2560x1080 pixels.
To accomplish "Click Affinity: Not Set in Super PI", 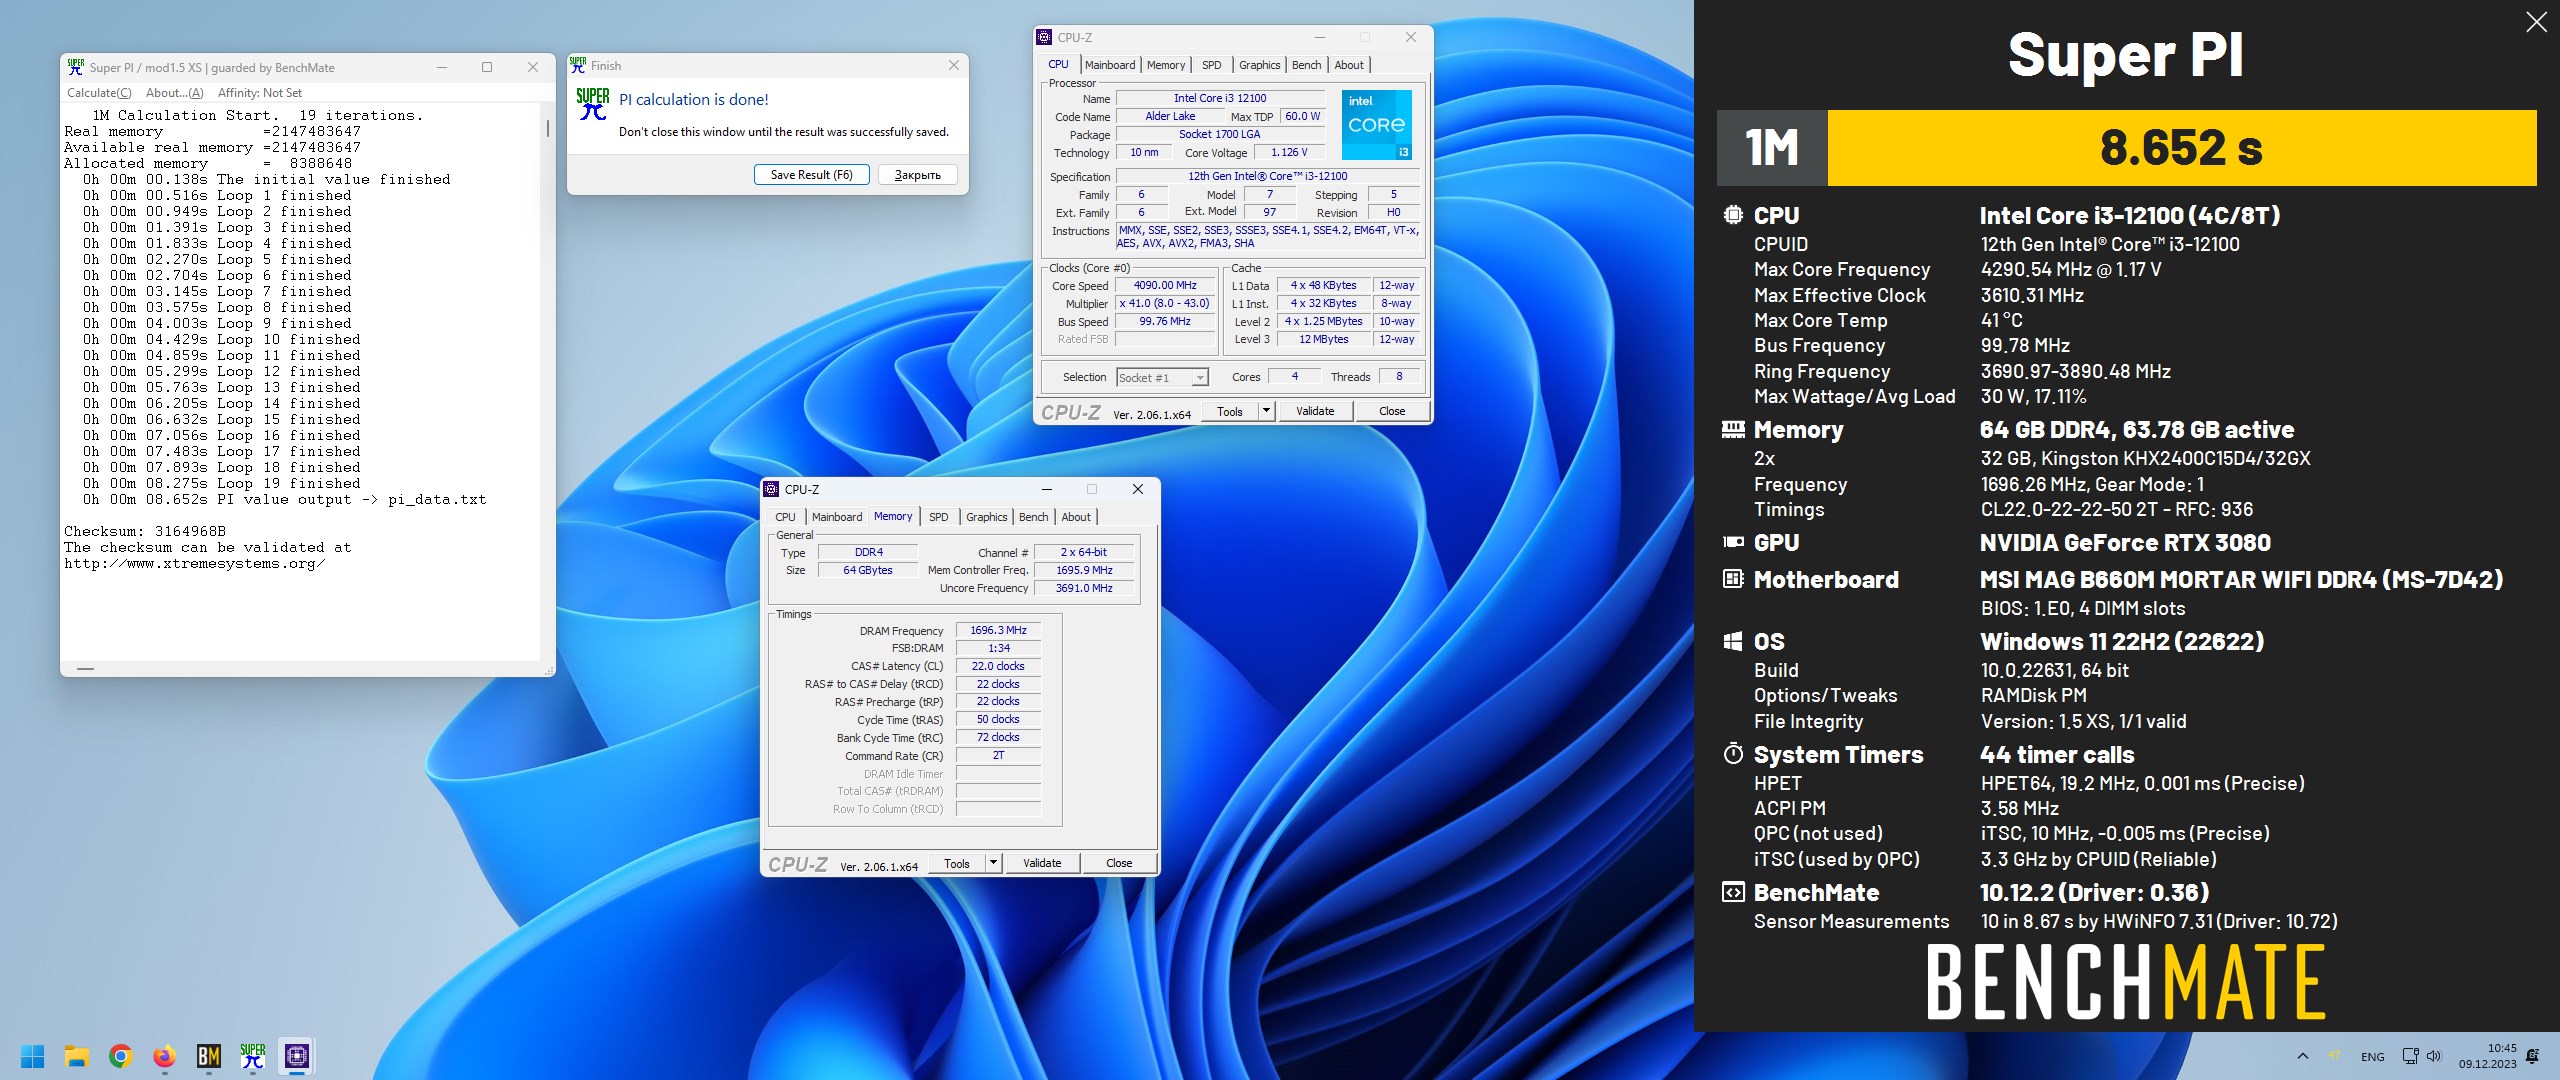I will click(x=260, y=93).
